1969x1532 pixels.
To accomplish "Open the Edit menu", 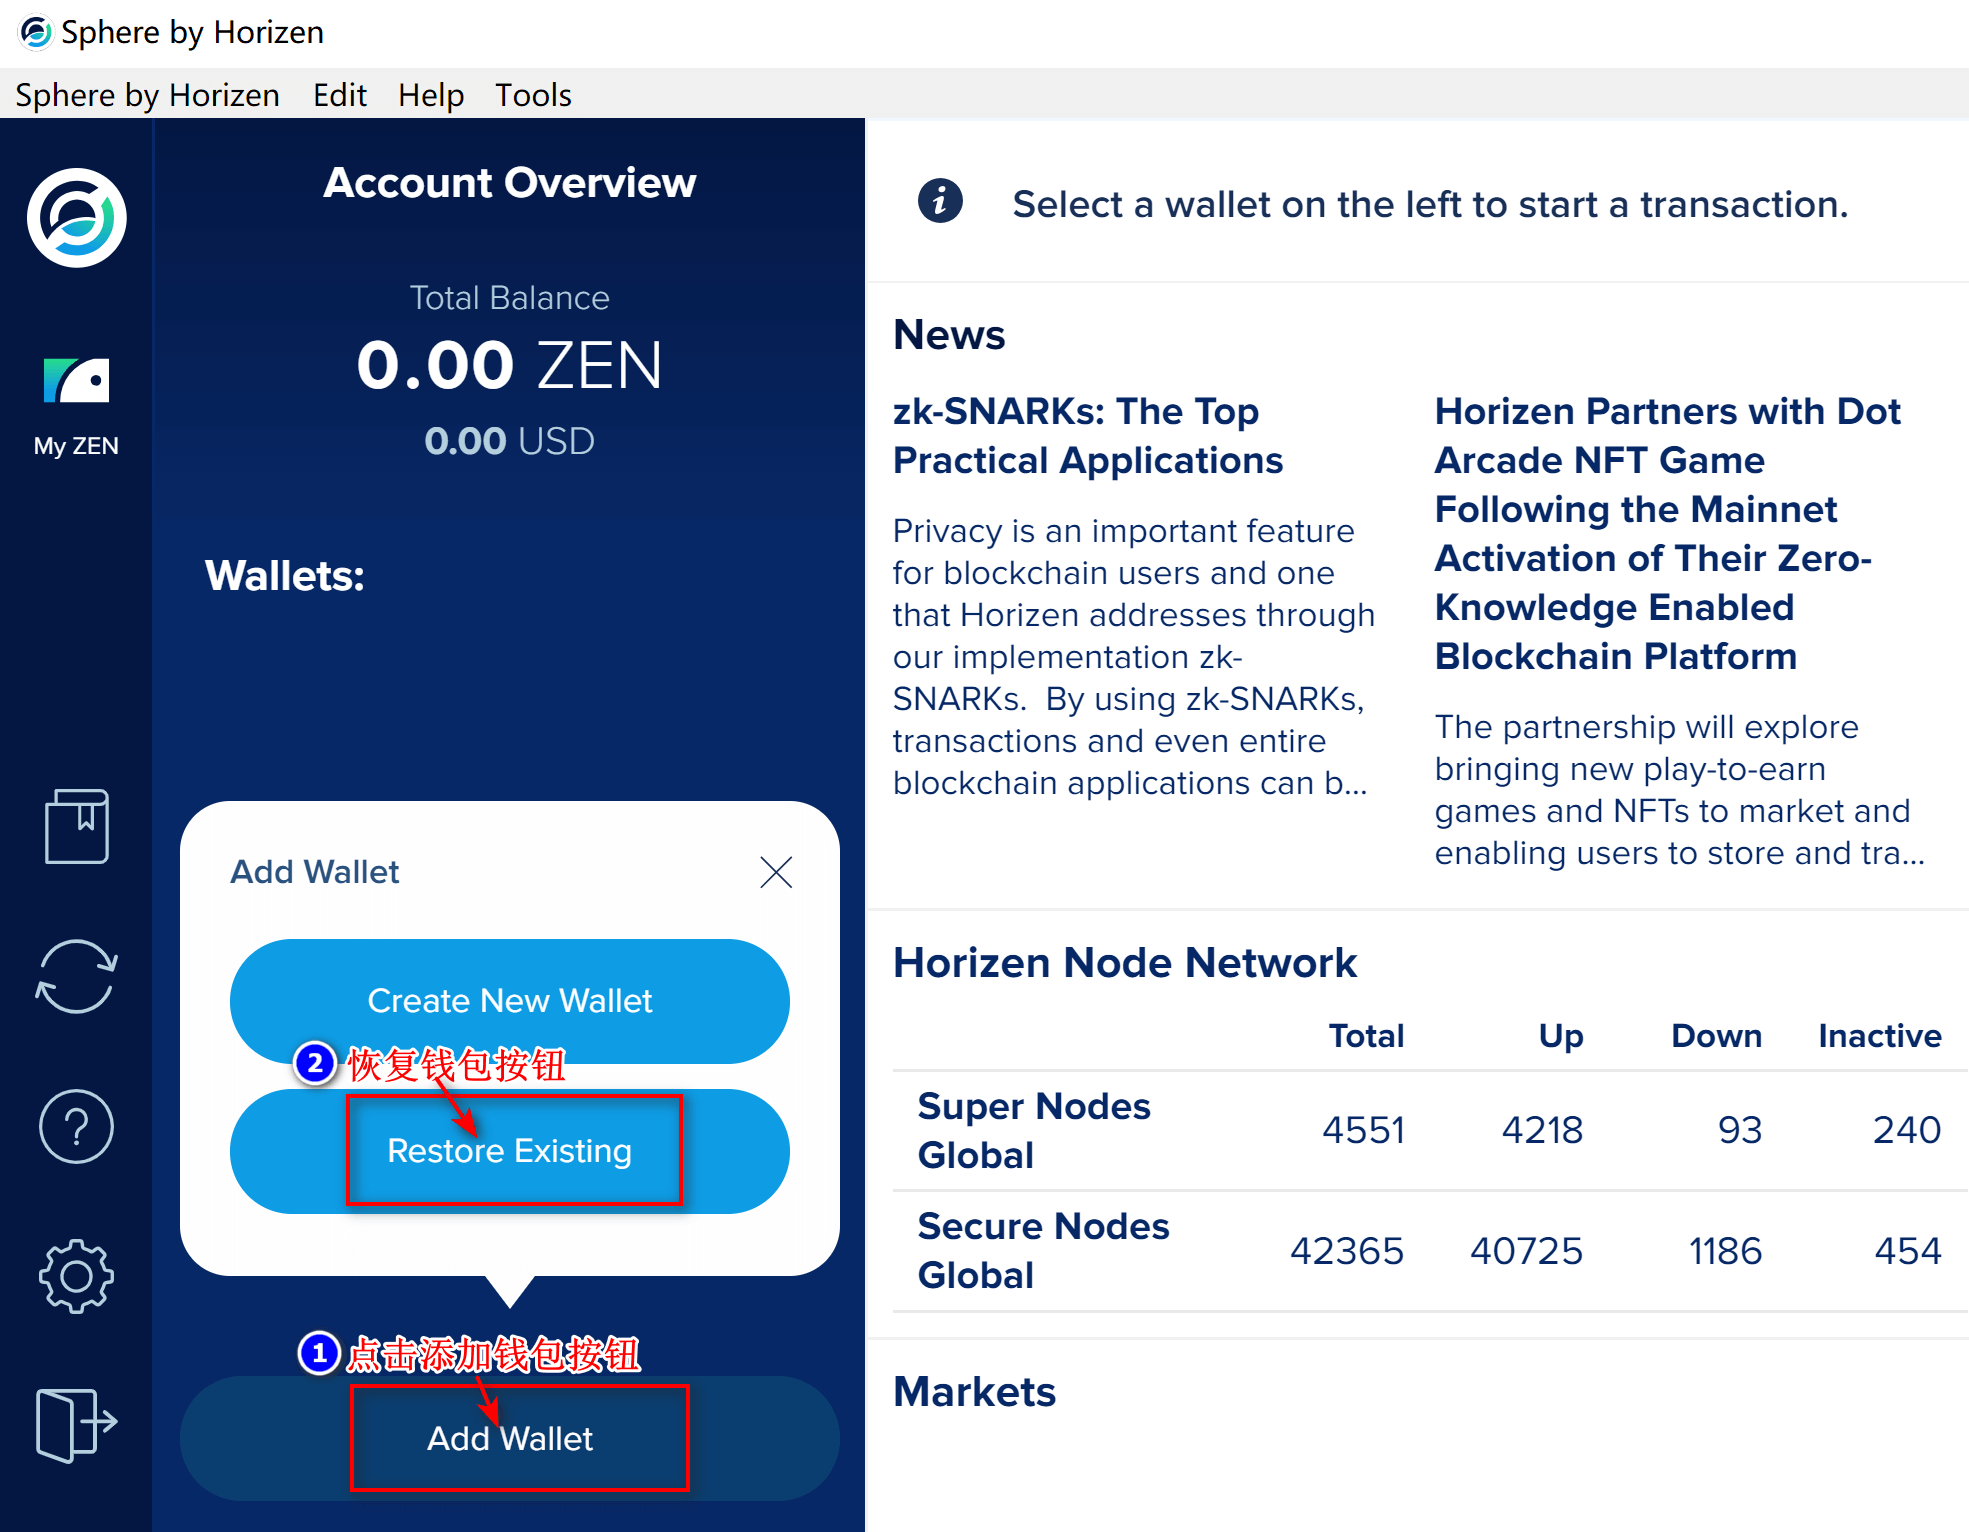I will pos(340,95).
